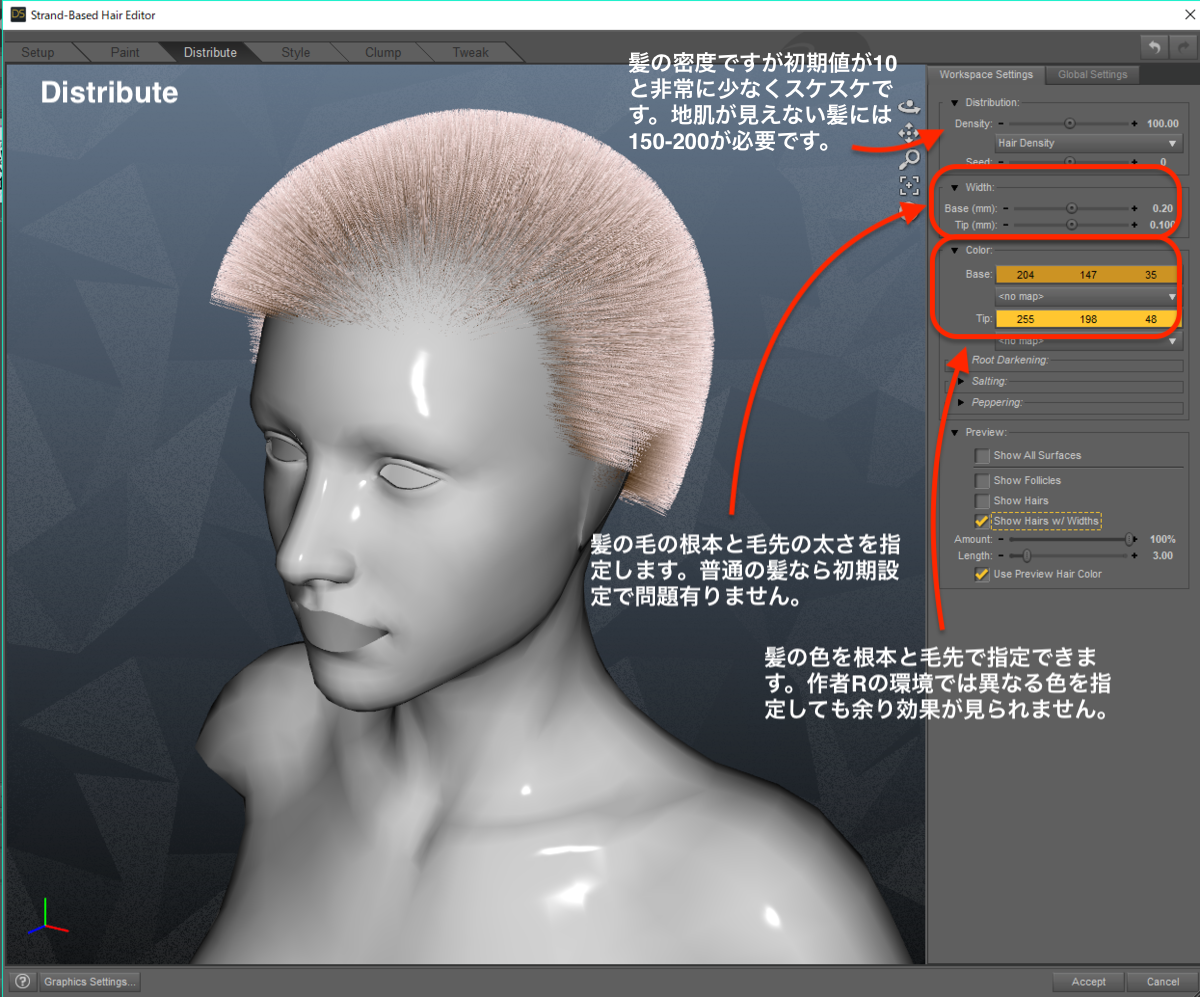The width and height of the screenshot is (1200, 997).
Task: Select the pan view arrows icon
Action: tap(909, 132)
